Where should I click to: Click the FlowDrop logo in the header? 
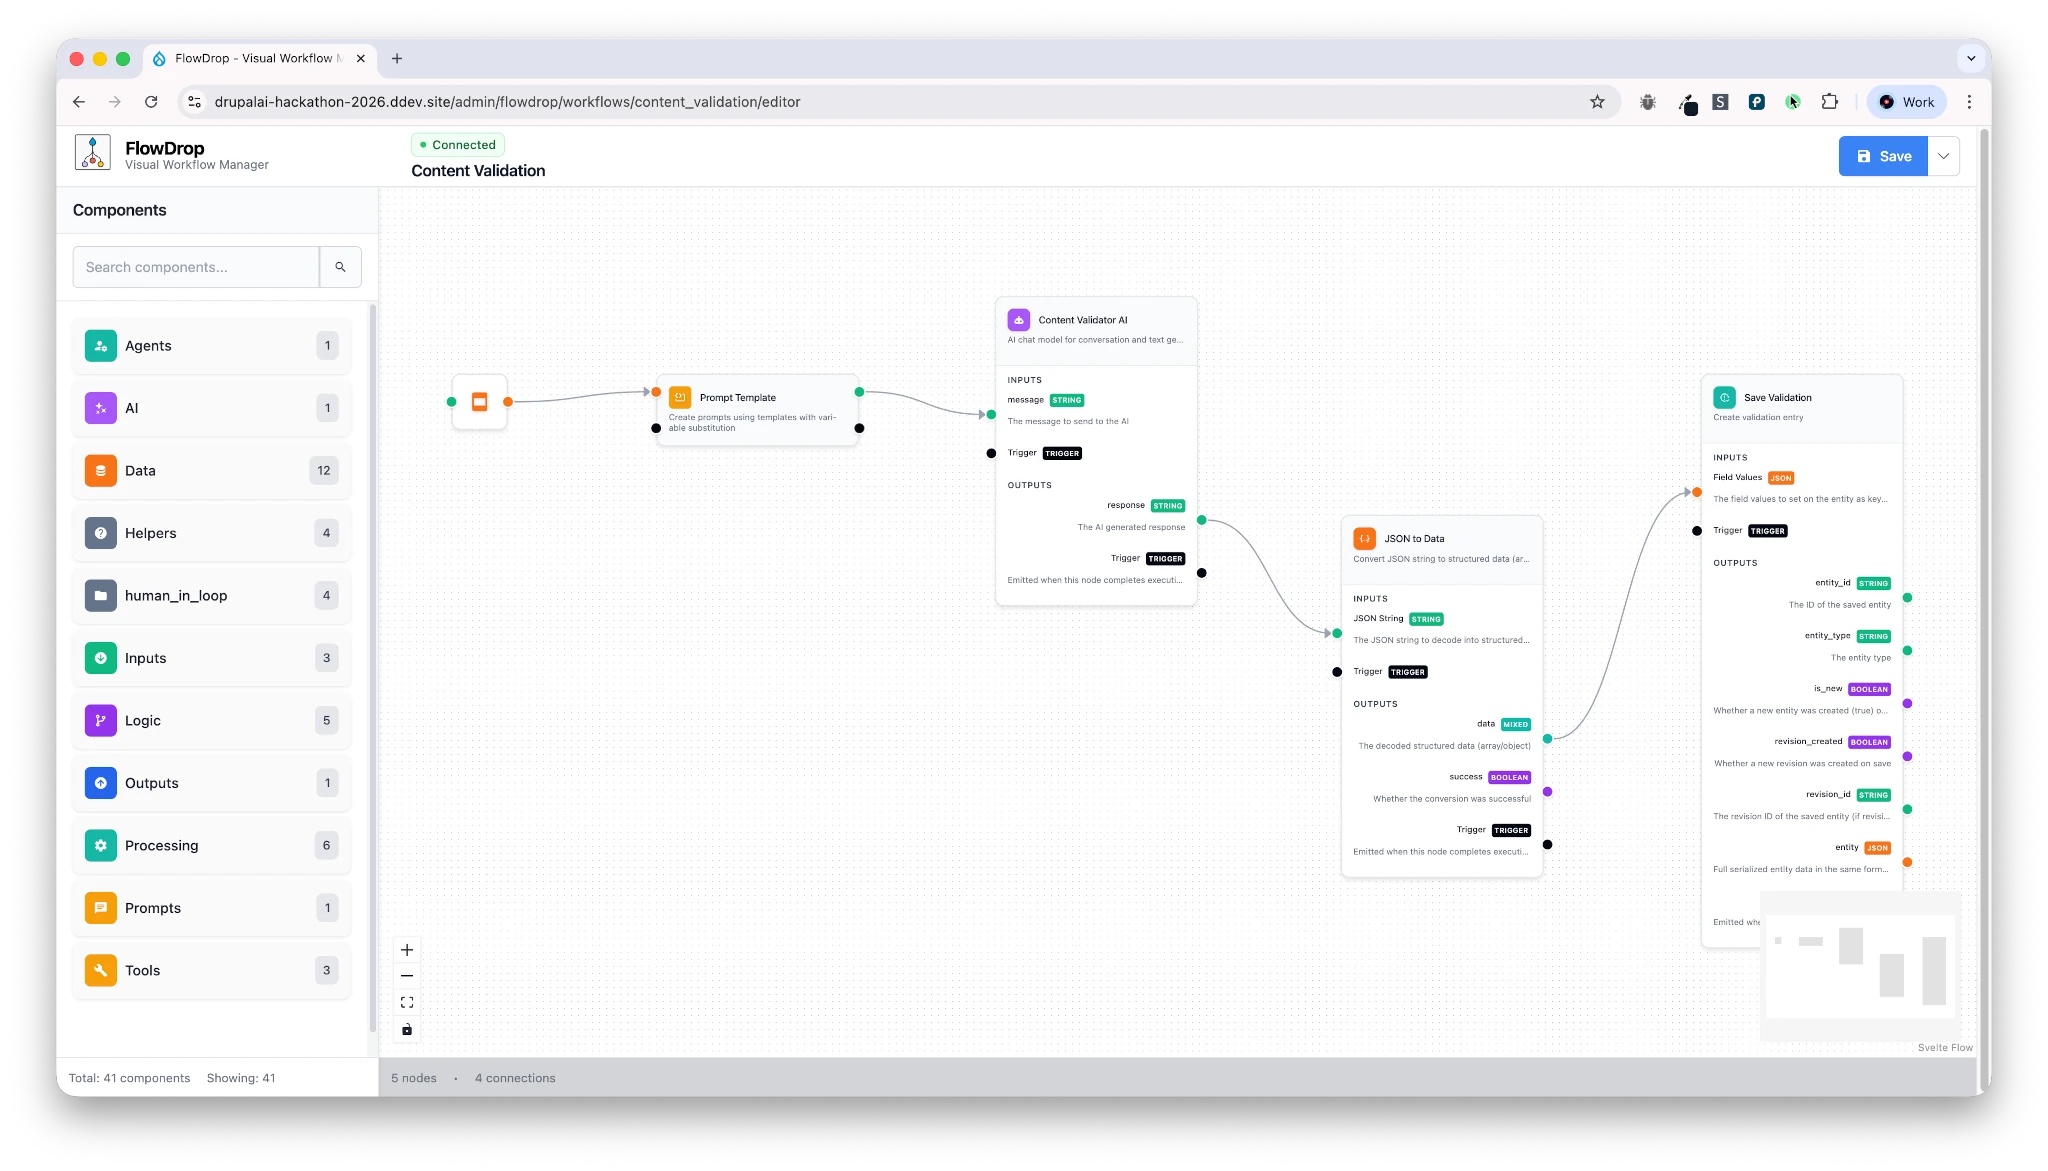(x=93, y=153)
